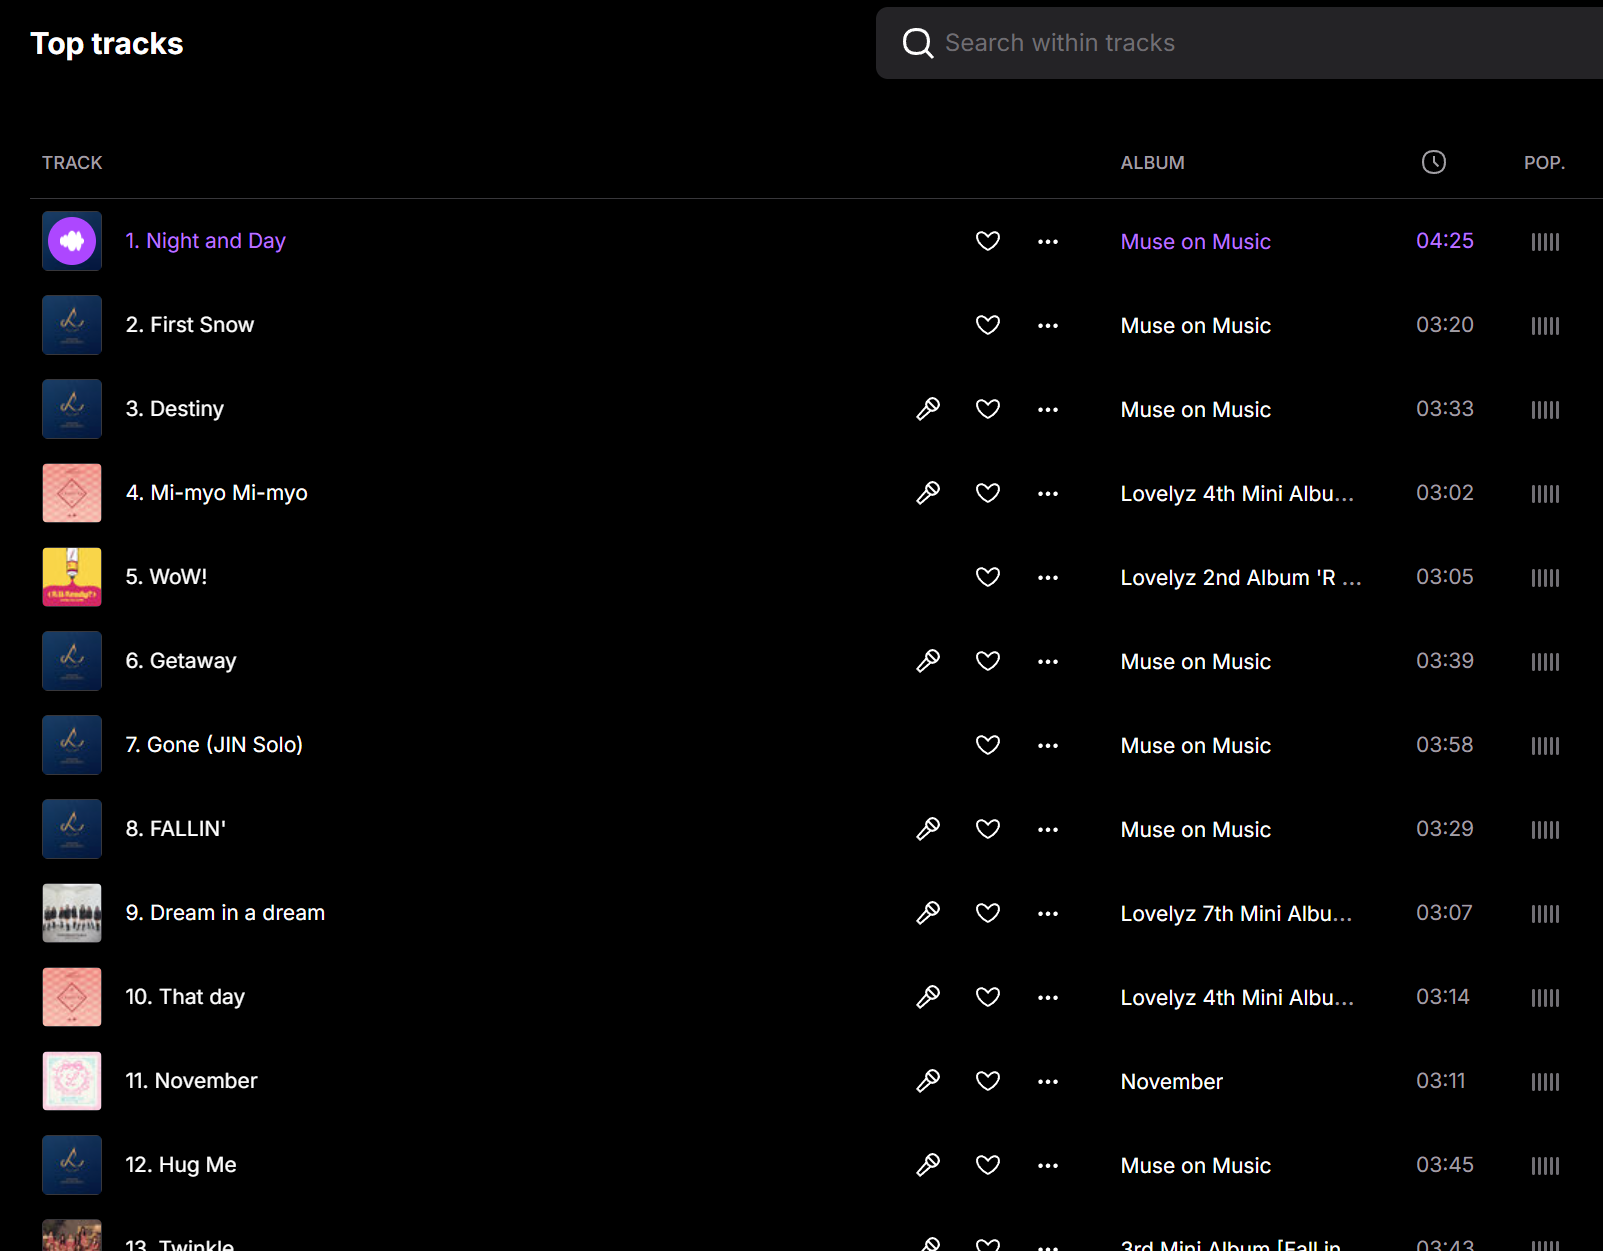The width and height of the screenshot is (1603, 1251).
Task: Sort tracks by the POP. column header
Action: pos(1544,163)
